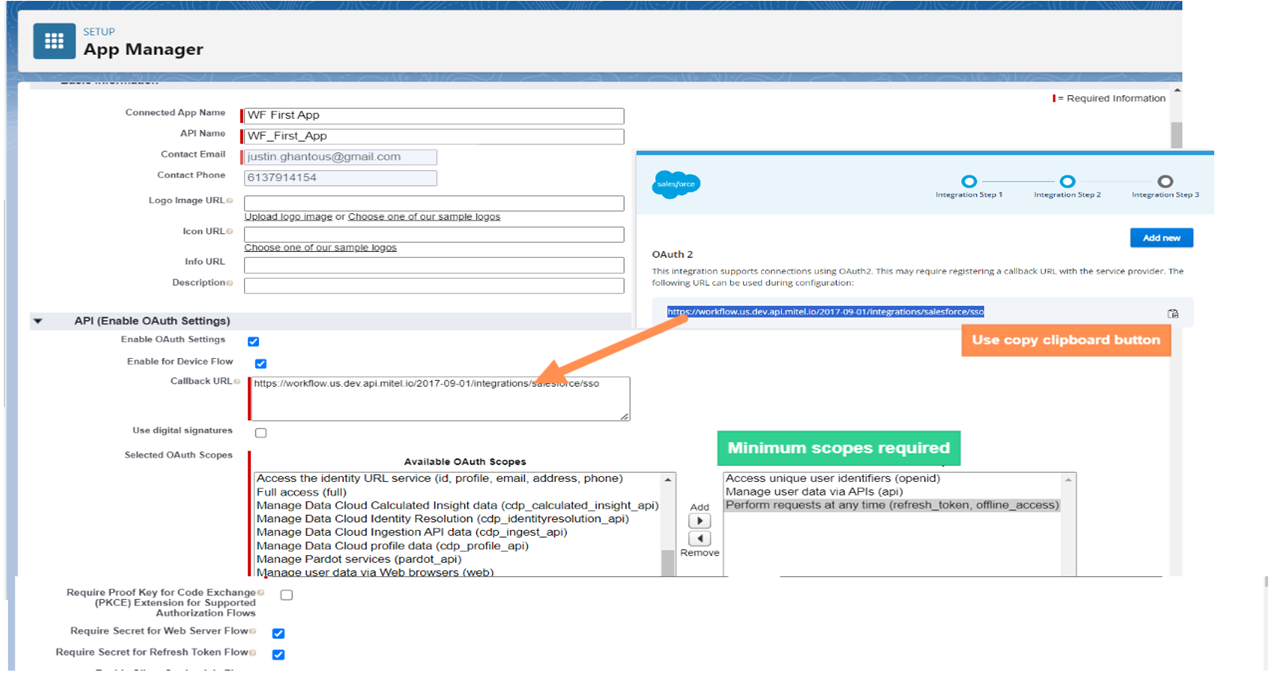Select Manage user data via APIs (api)

click(x=814, y=492)
